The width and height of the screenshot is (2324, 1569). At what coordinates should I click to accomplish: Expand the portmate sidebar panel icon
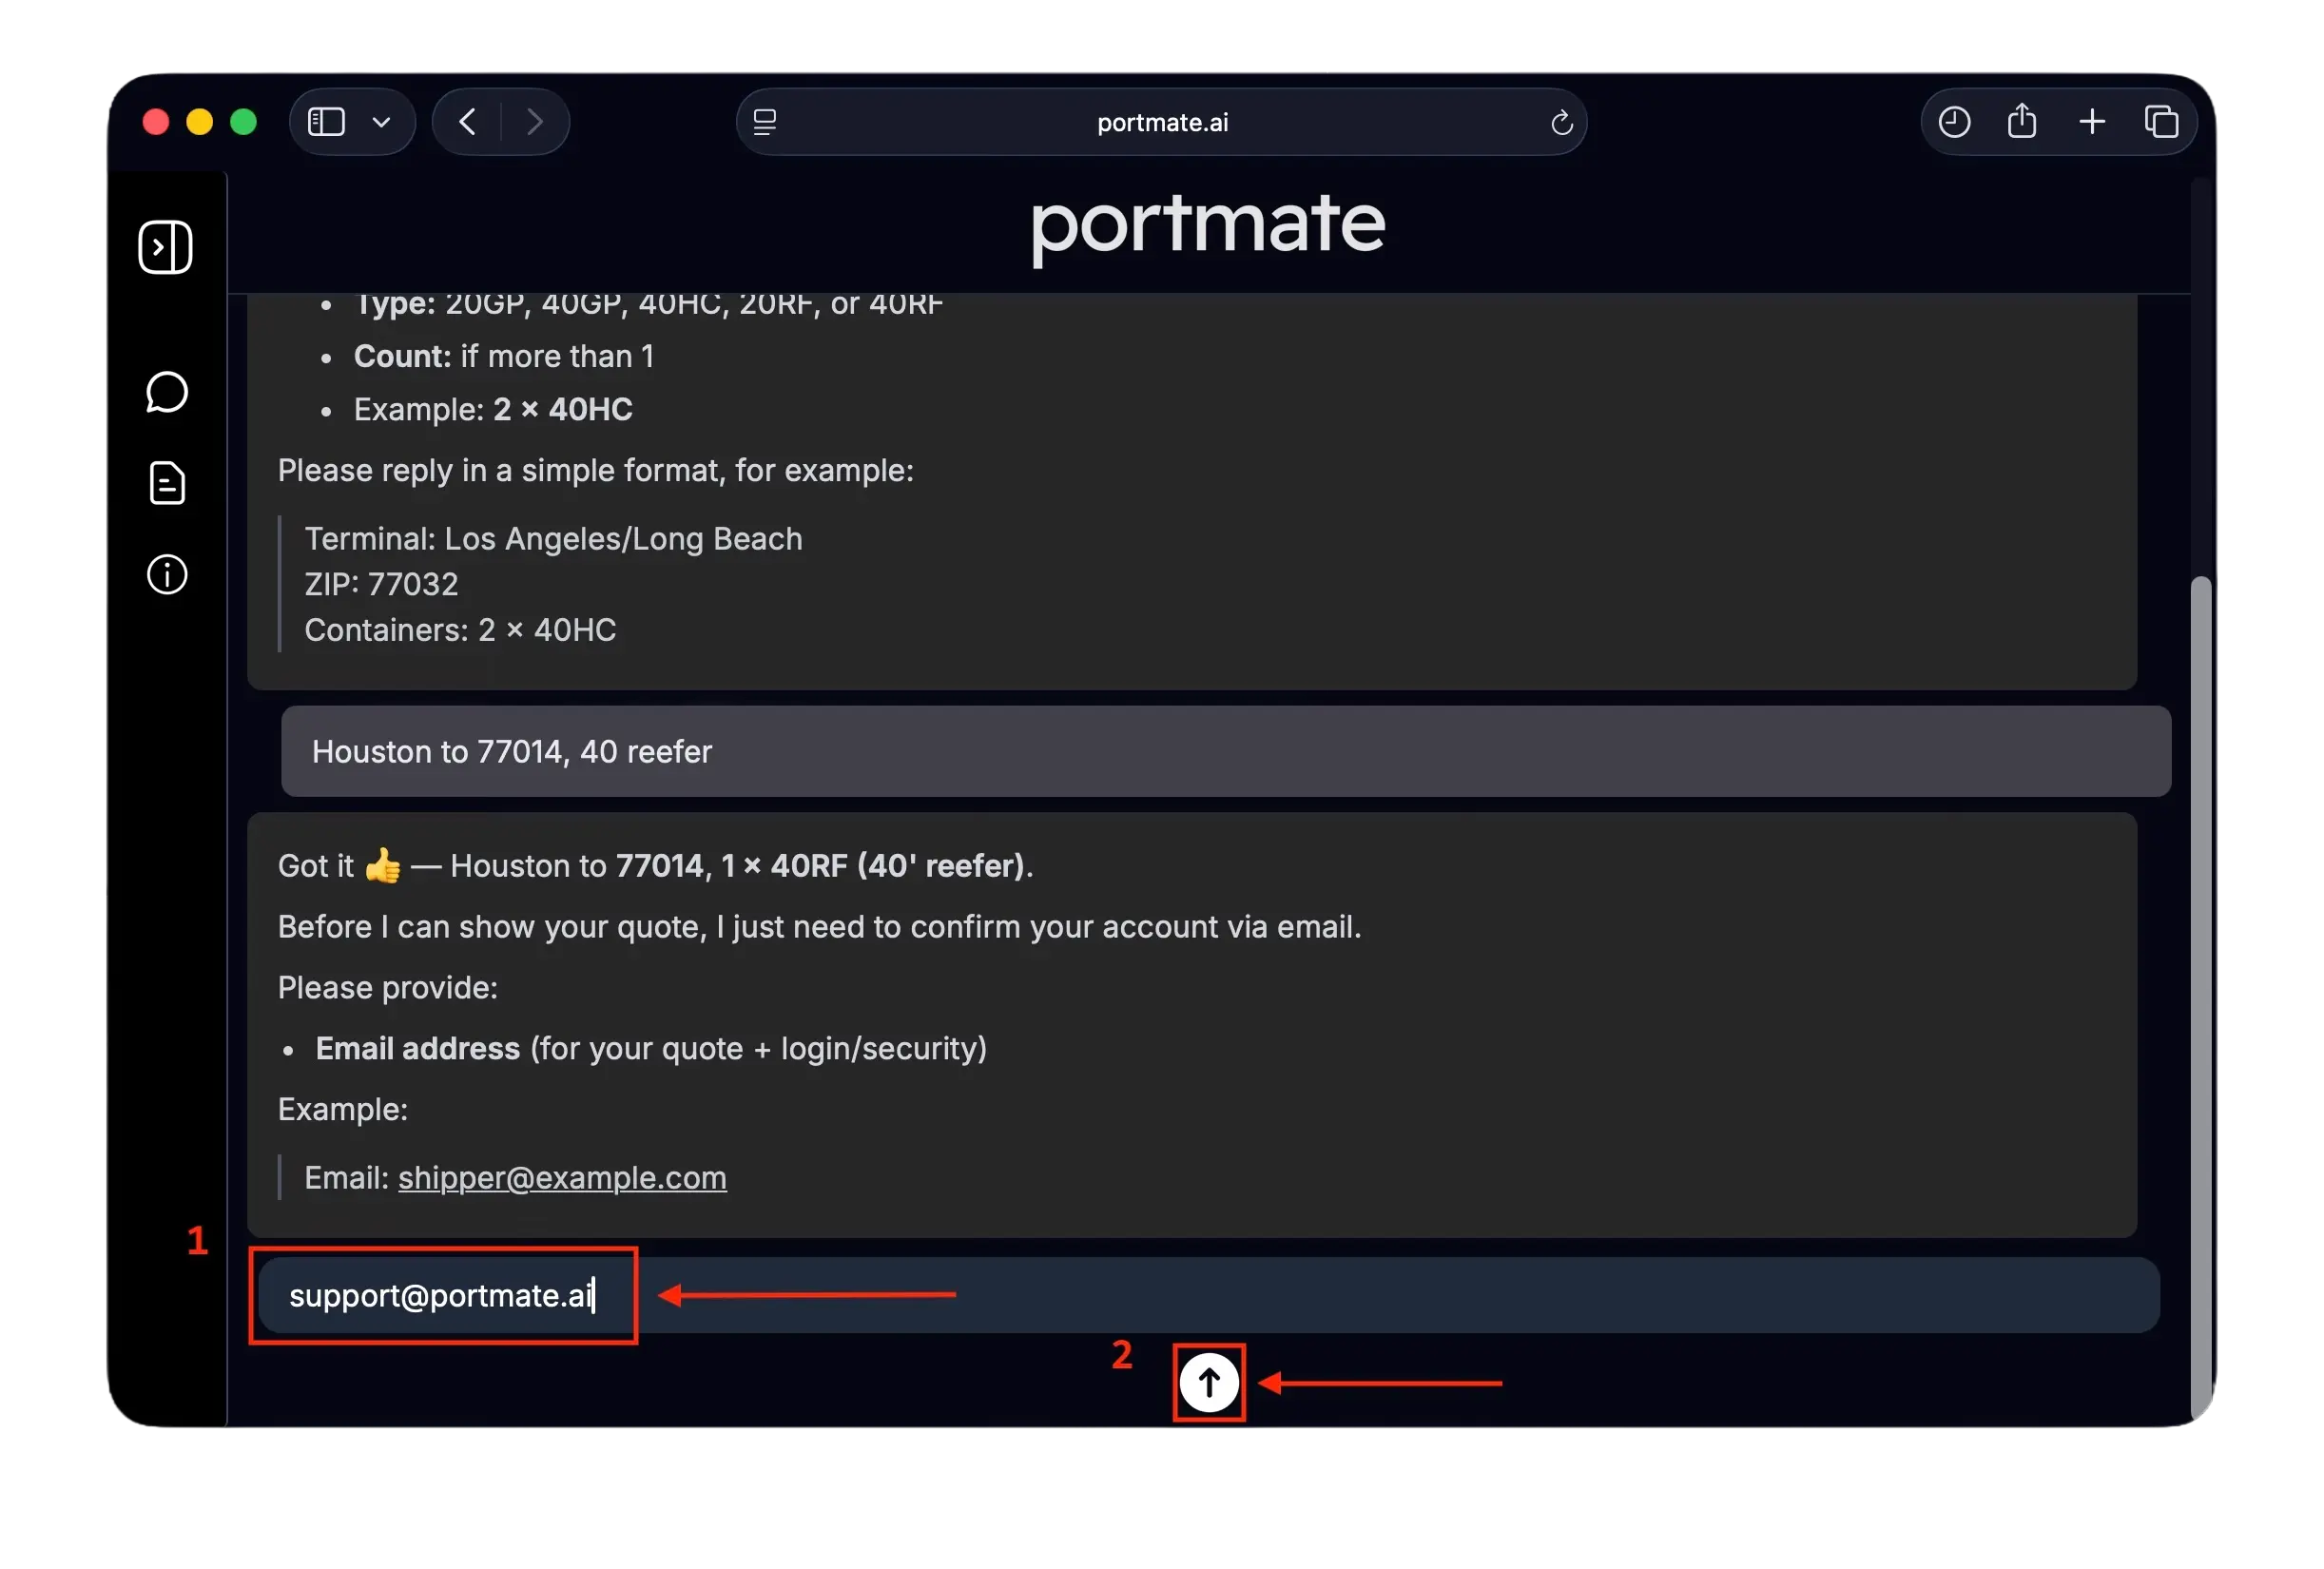point(165,247)
